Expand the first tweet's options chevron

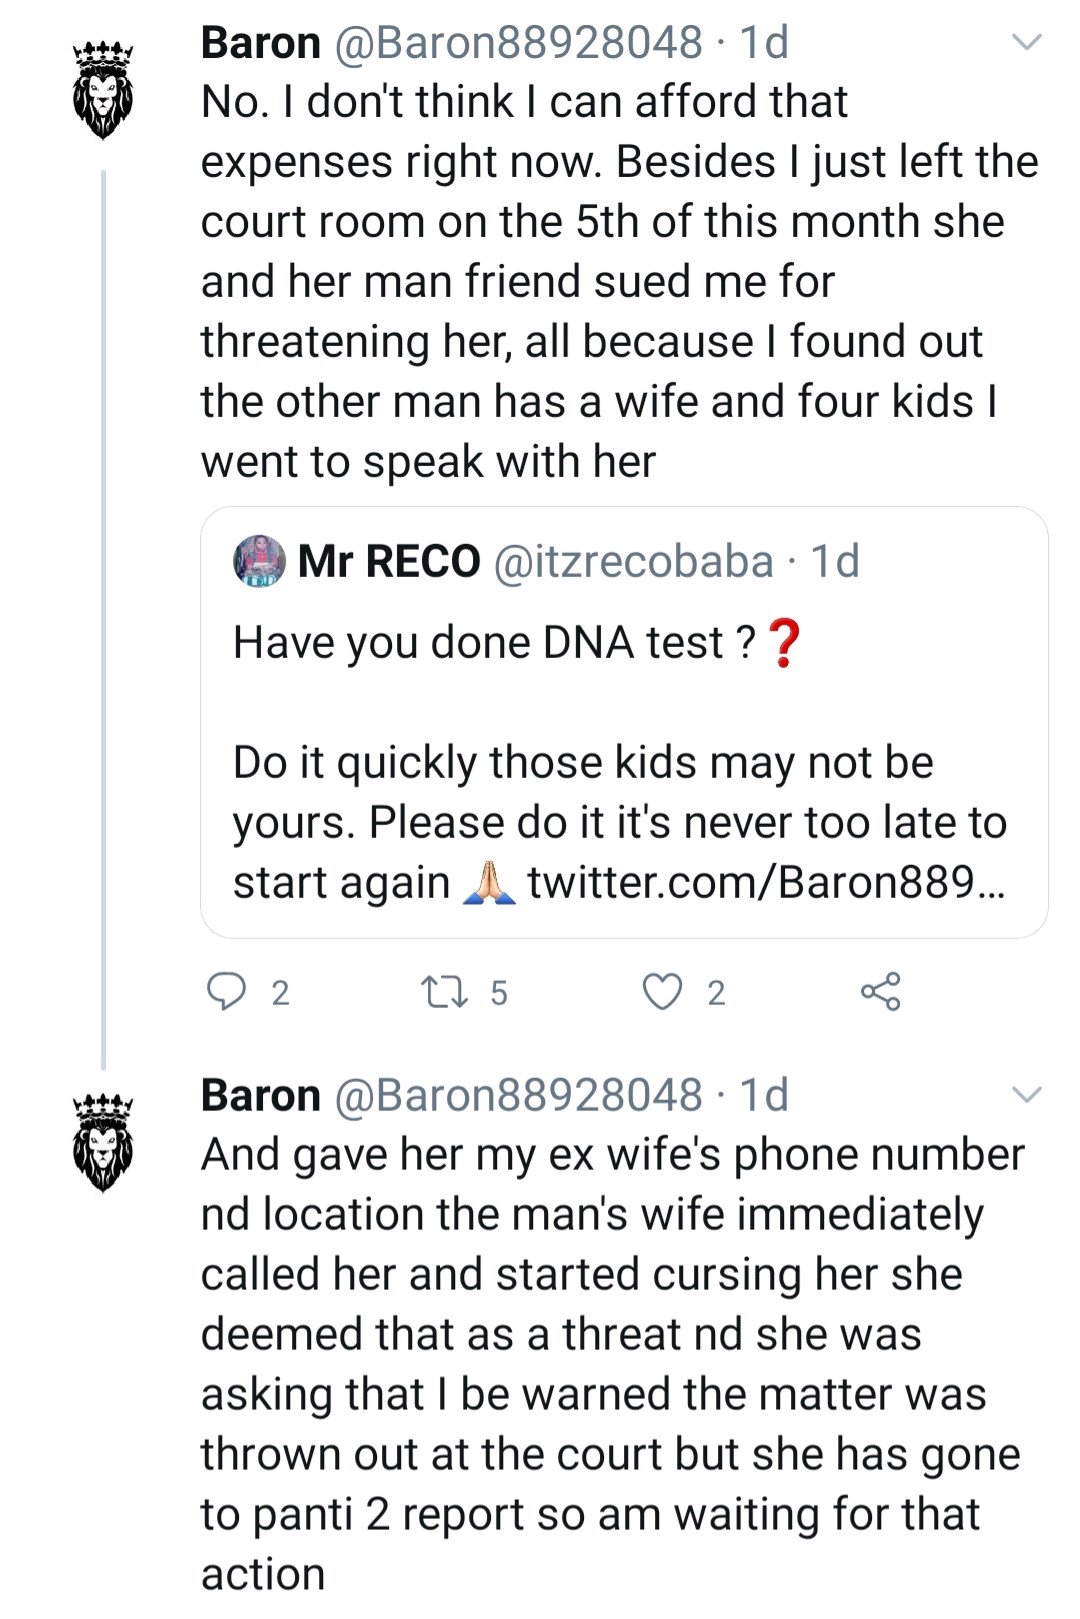1027,43
